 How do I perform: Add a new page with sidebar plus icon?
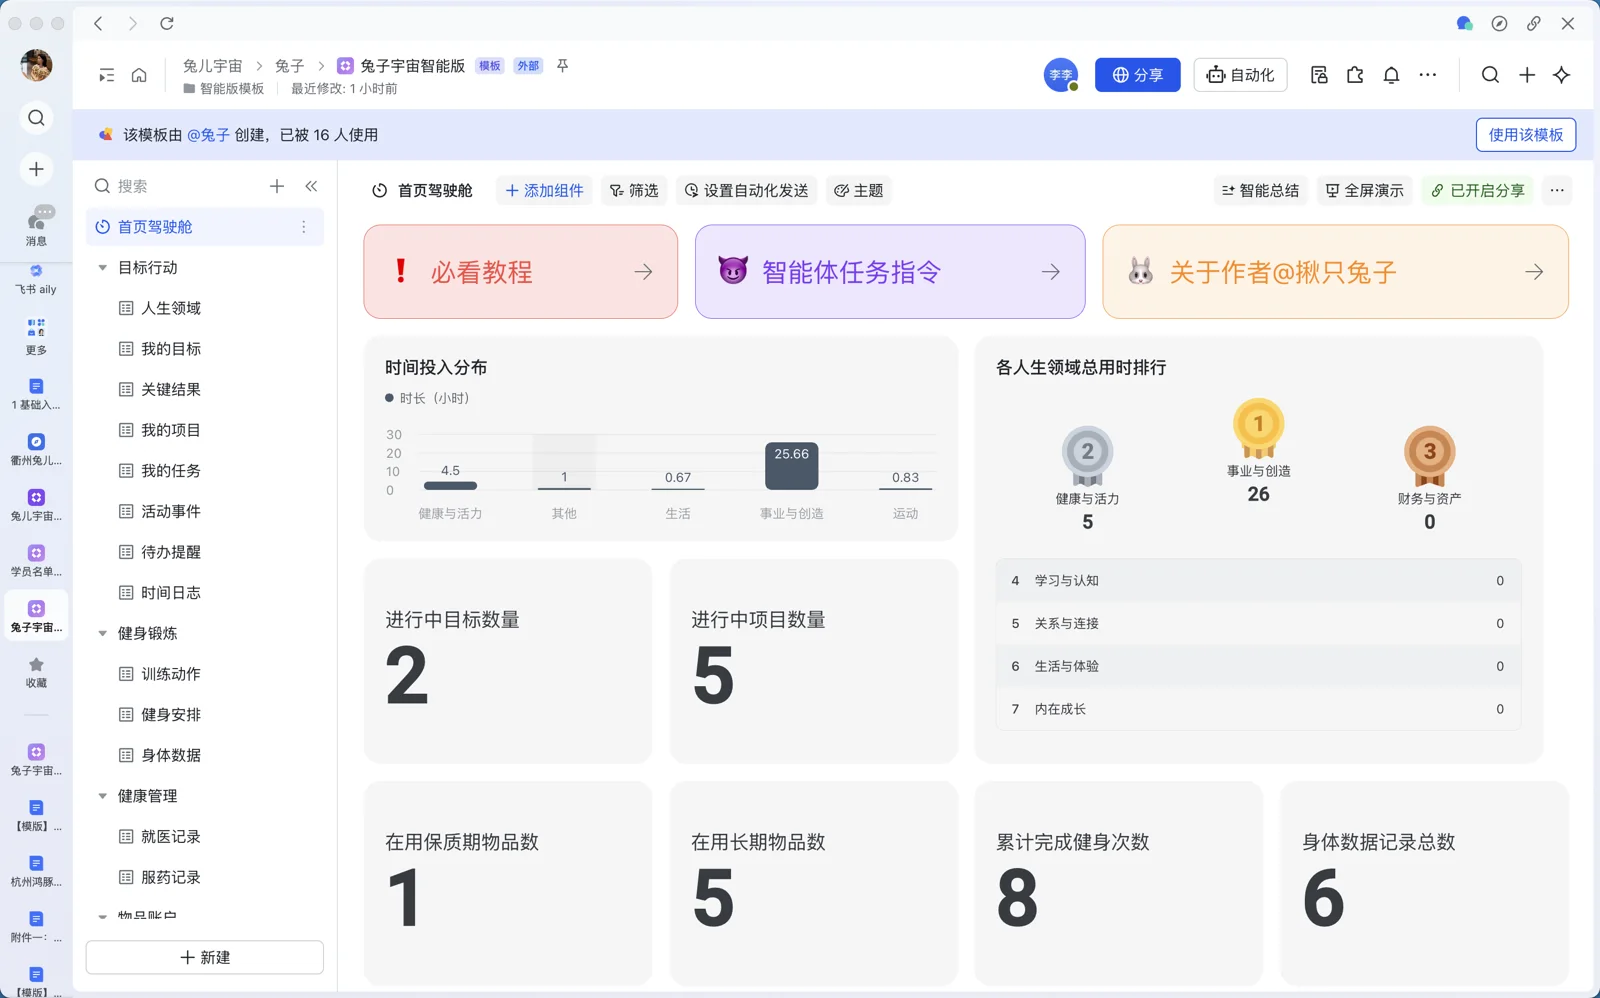coord(277,186)
